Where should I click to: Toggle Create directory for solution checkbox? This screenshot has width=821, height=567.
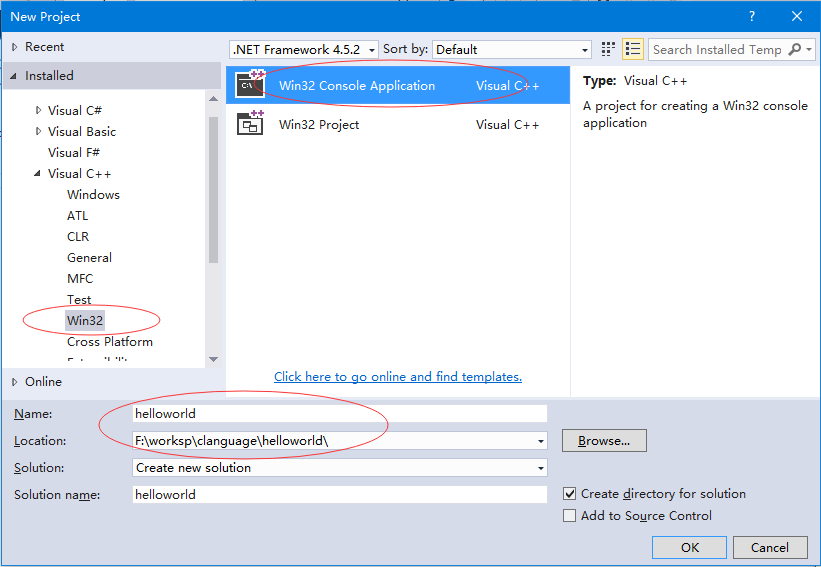pyautogui.click(x=570, y=494)
